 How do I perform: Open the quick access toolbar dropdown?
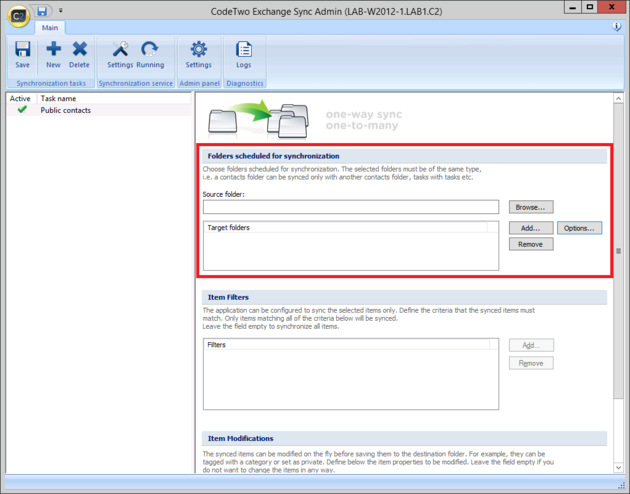coord(61,10)
